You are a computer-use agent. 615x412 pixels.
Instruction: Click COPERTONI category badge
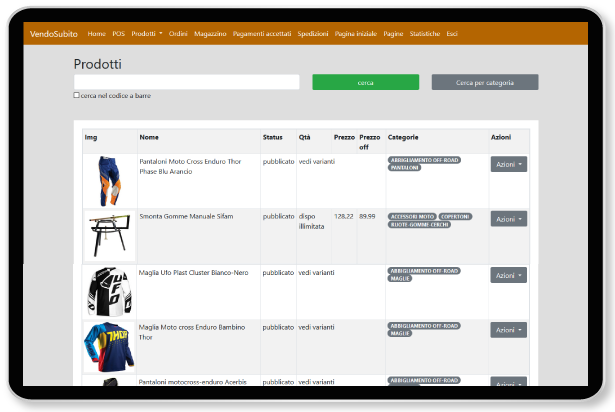tap(455, 217)
